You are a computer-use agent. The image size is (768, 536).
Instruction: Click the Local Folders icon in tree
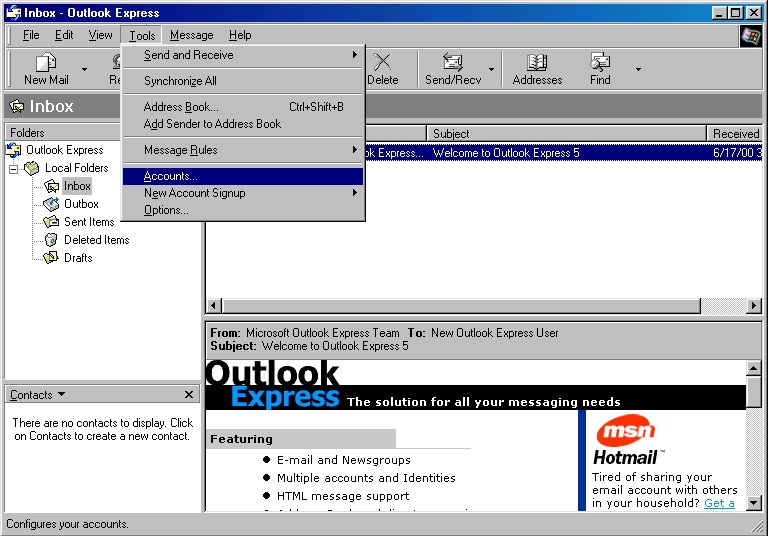point(32,168)
